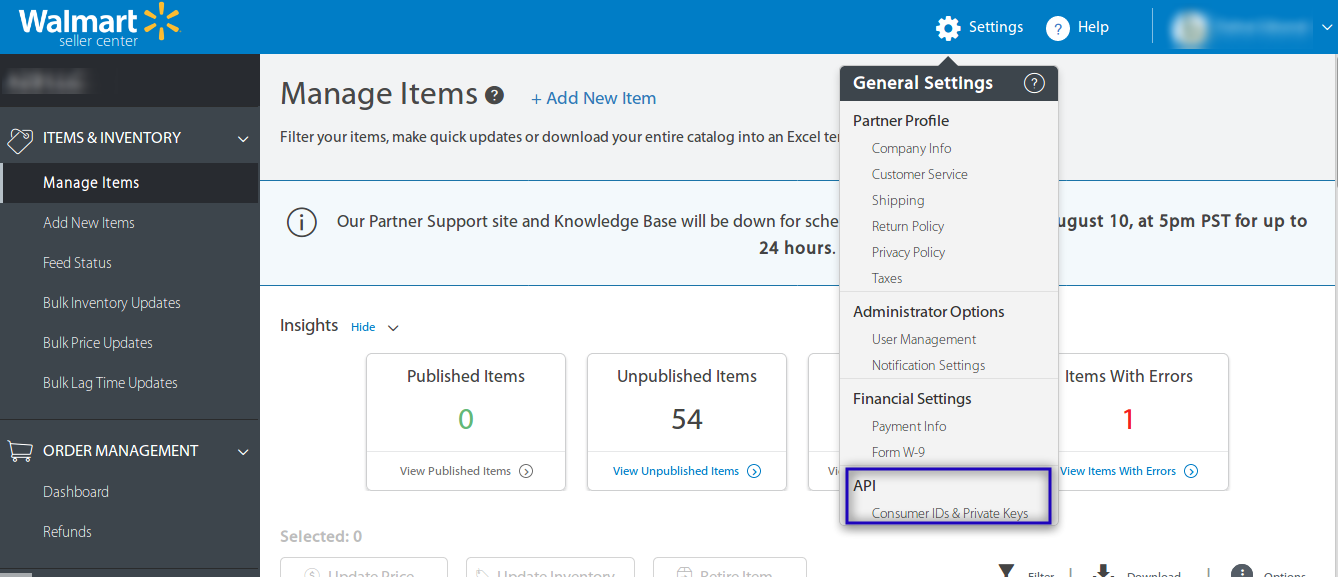Click View Published Items link
The width and height of the screenshot is (1338, 577).
pyautogui.click(x=455, y=471)
